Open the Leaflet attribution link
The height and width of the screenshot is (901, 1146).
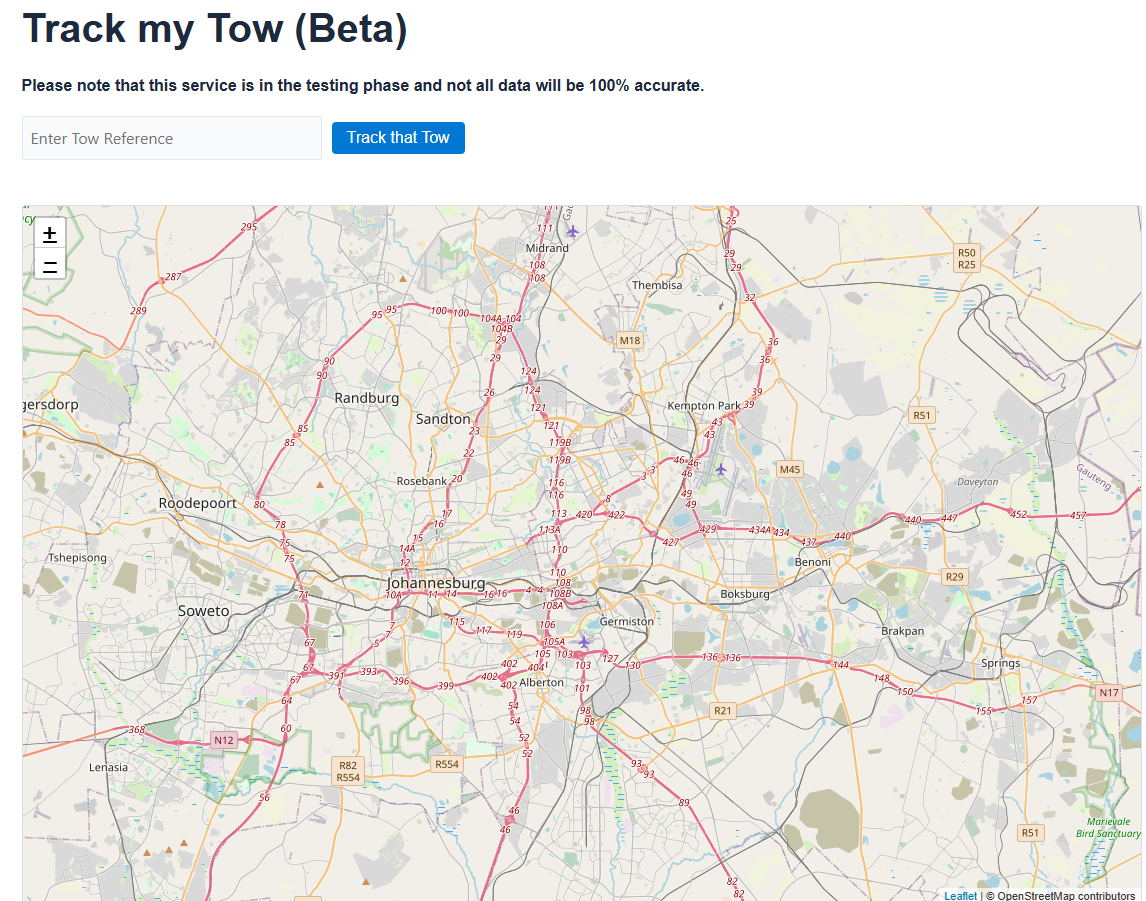(960, 896)
